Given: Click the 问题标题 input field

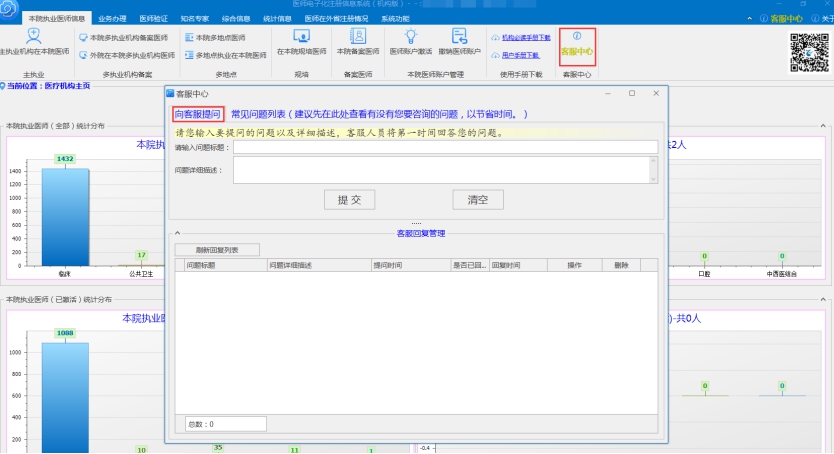Looking at the screenshot, I should click(x=445, y=148).
